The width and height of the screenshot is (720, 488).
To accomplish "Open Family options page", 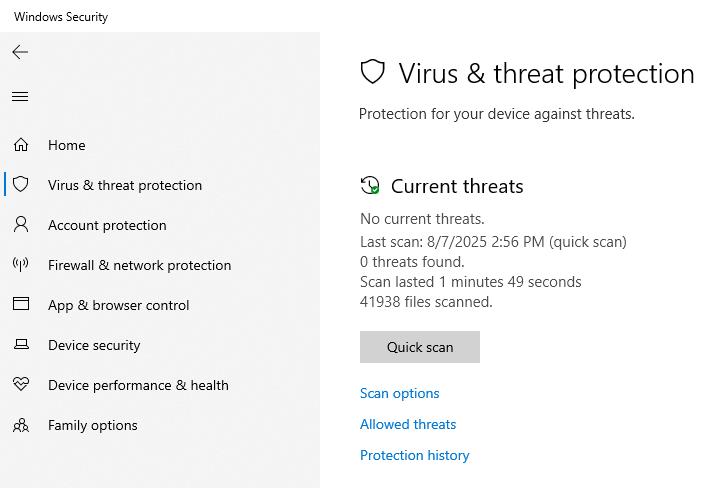I will 93,425.
